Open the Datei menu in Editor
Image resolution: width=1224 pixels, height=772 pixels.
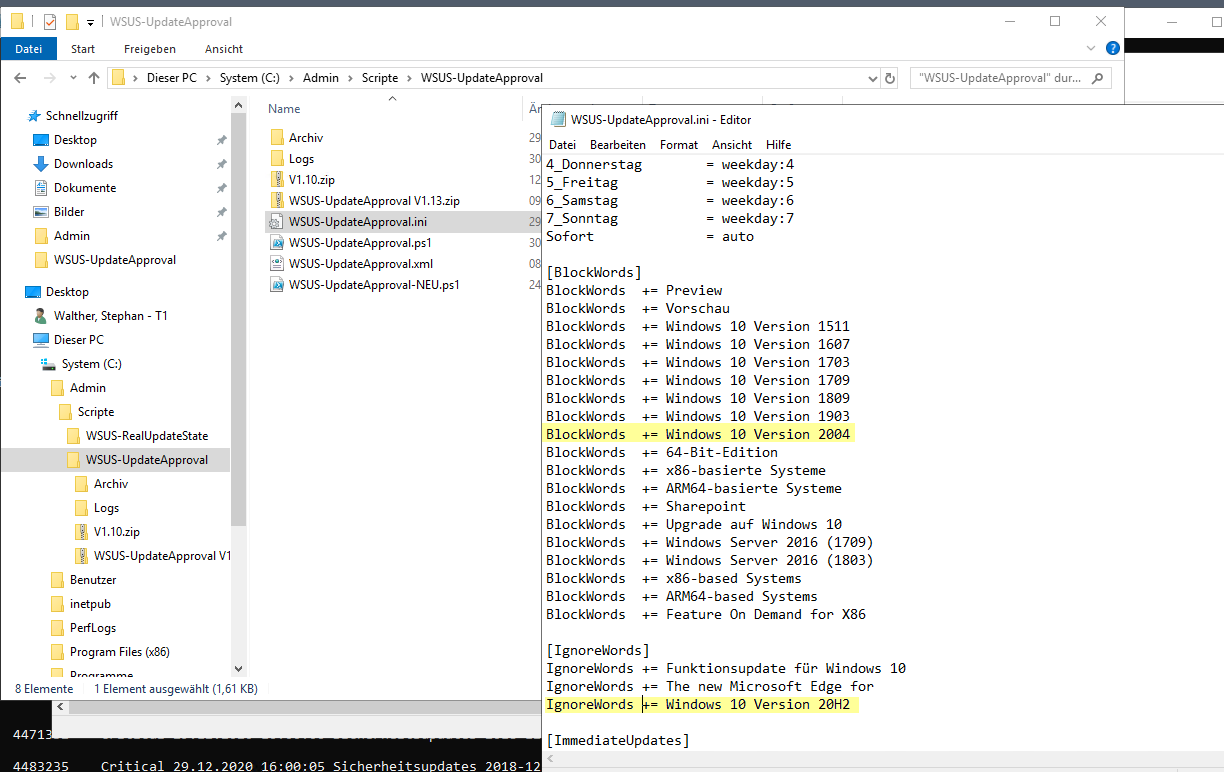coord(563,145)
